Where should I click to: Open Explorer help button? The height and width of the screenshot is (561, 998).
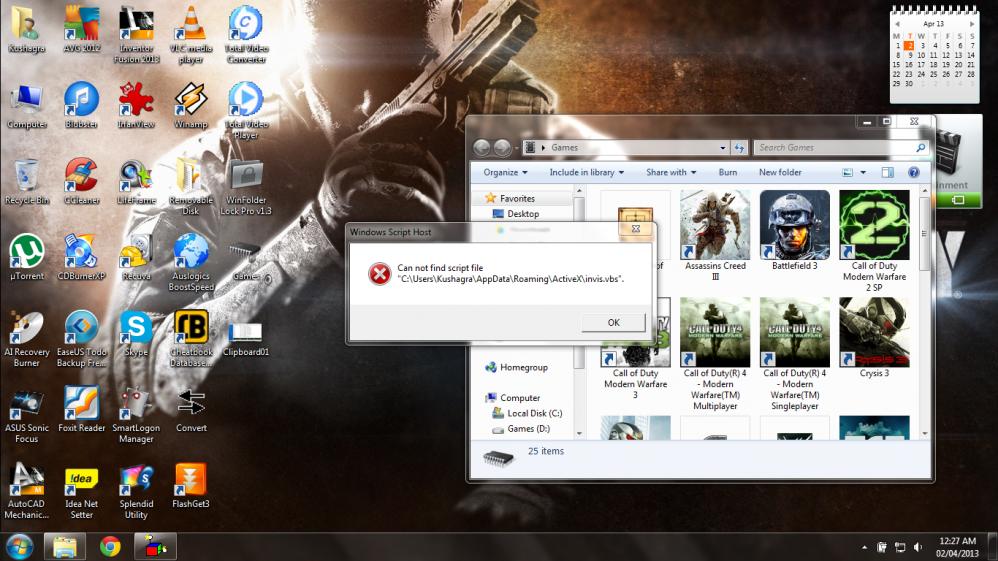tap(913, 173)
